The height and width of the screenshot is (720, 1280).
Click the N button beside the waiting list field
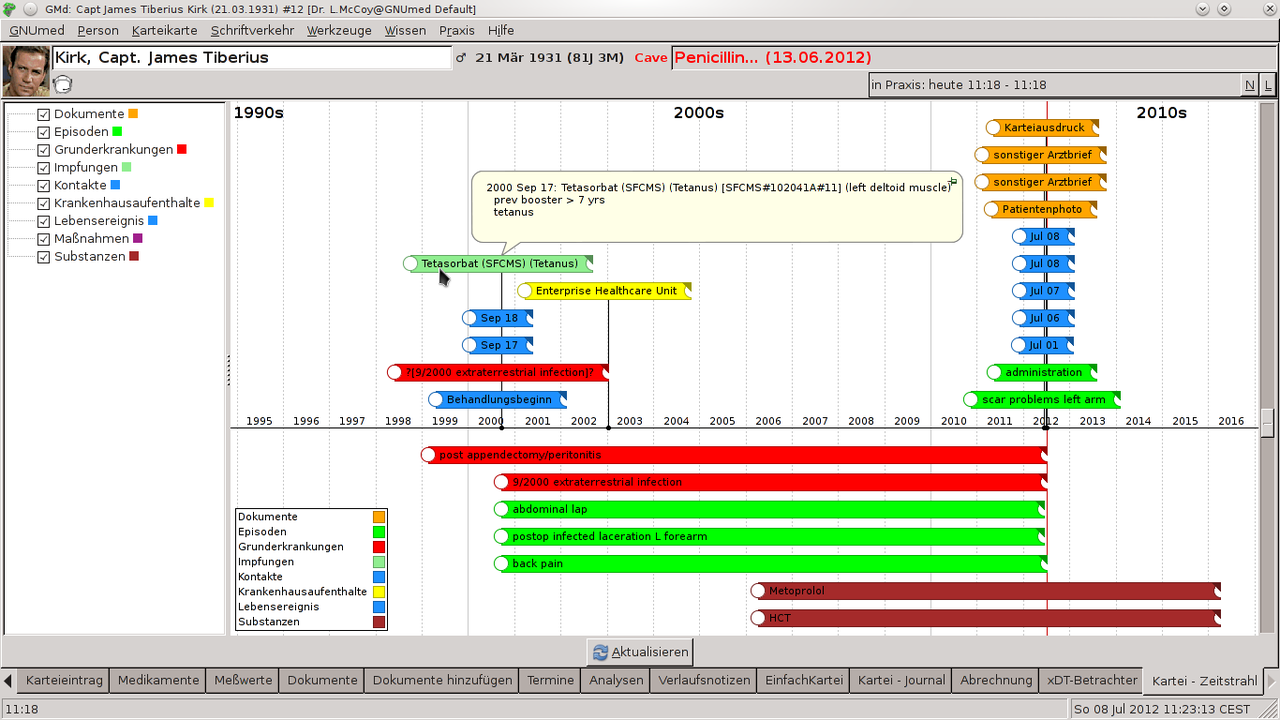[x=1250, y=85]
